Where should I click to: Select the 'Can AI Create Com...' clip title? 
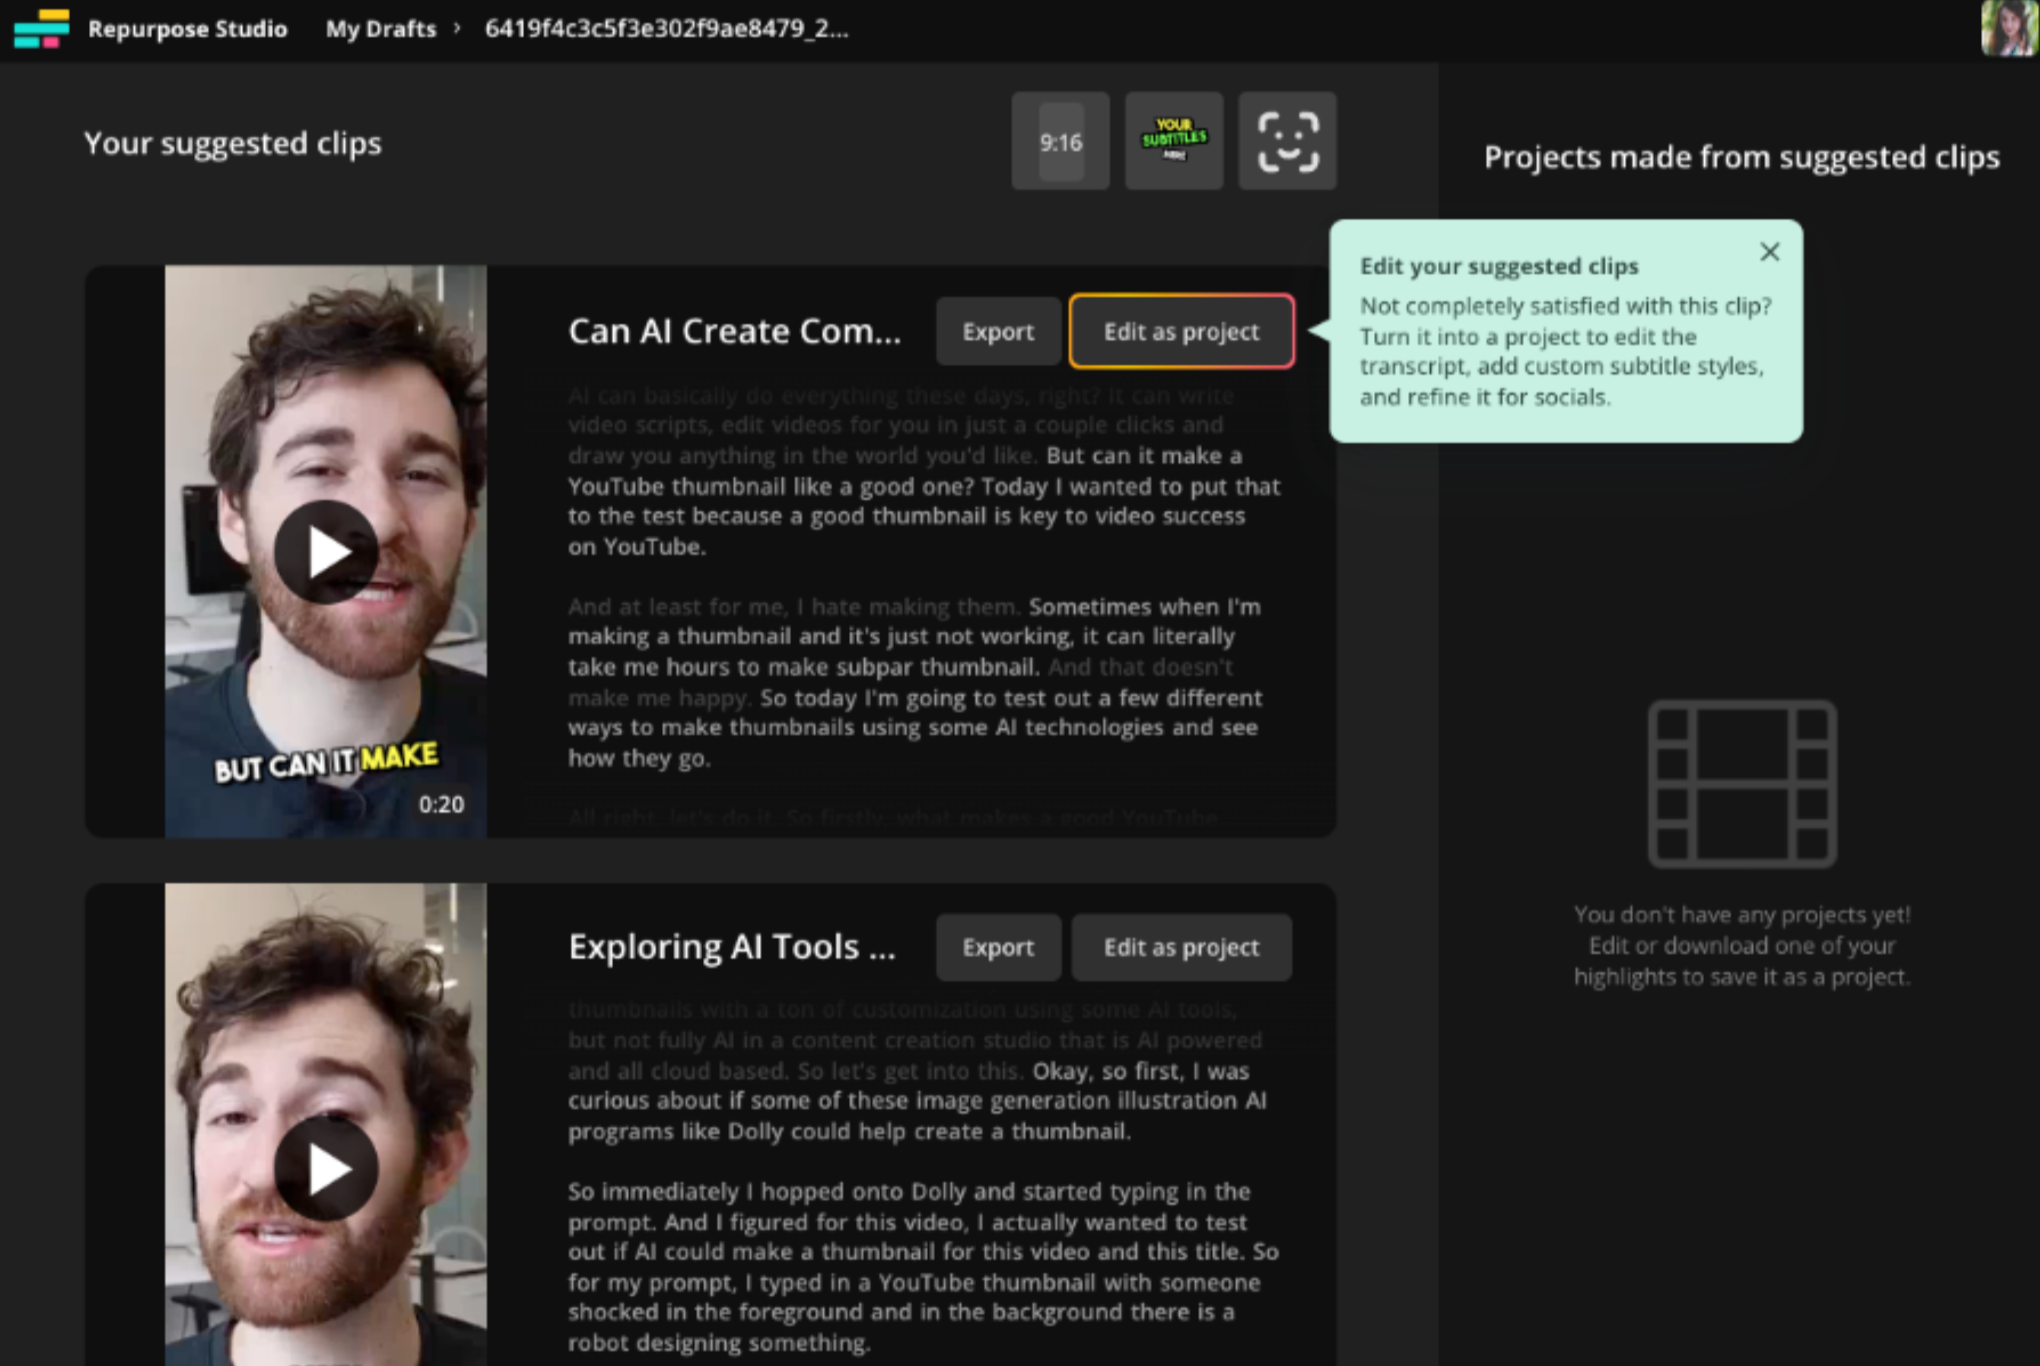click(x=734, y=332)
